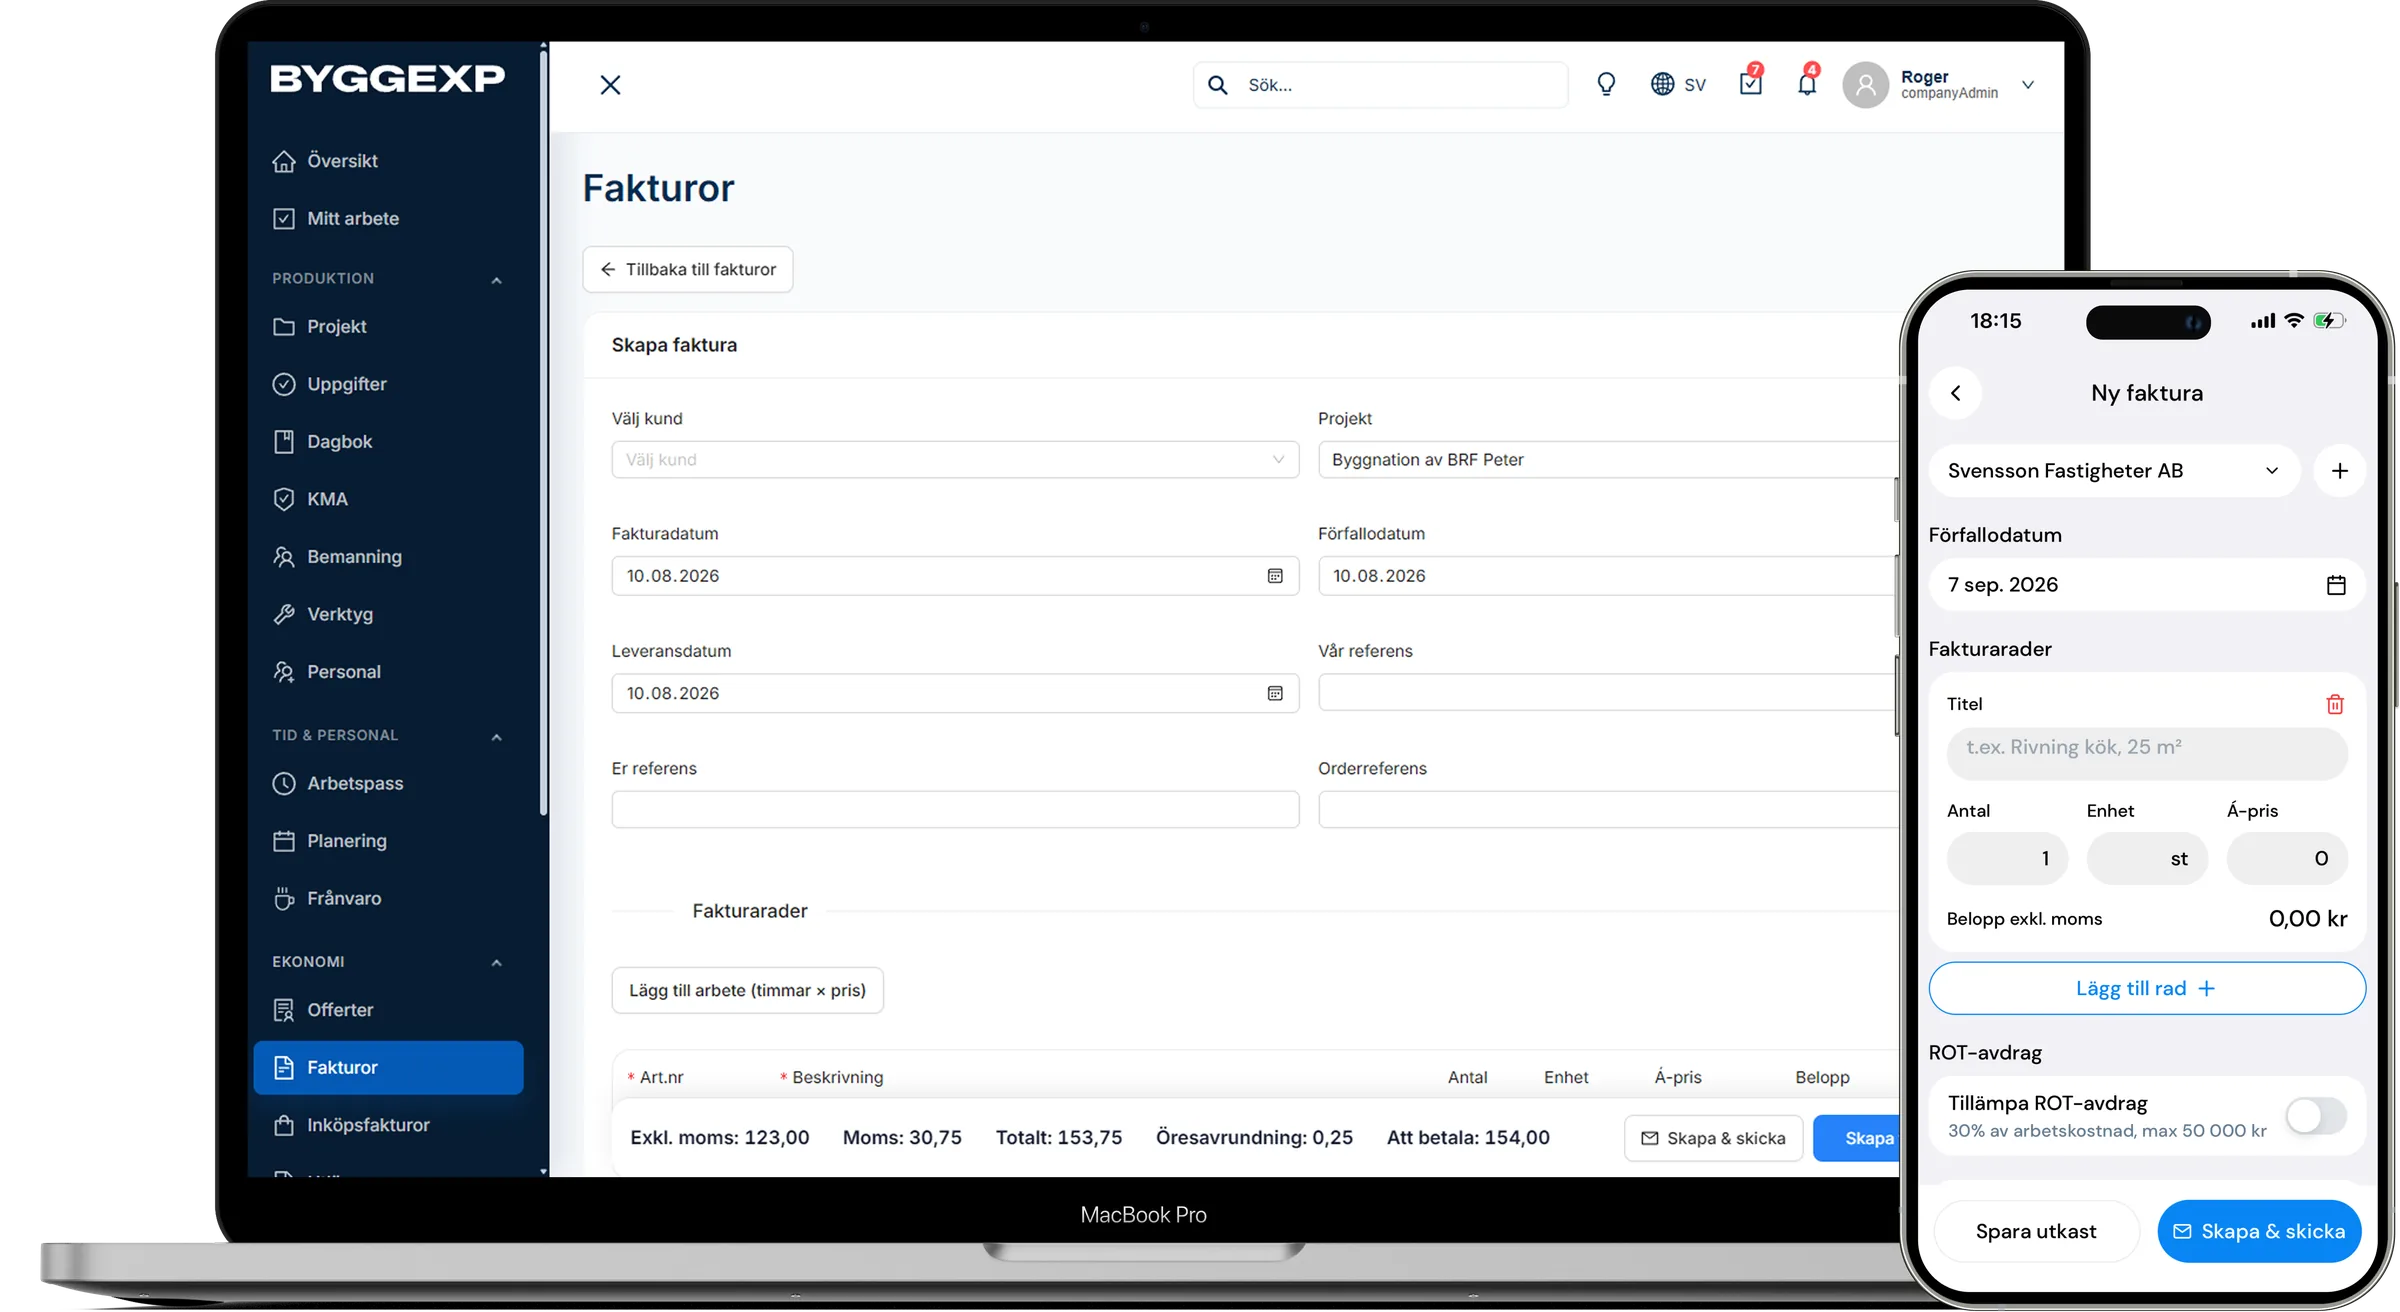The image size is (2400, 1312).
Task: Click Tillbaka till fakturor button
Action: click(688, 270)
